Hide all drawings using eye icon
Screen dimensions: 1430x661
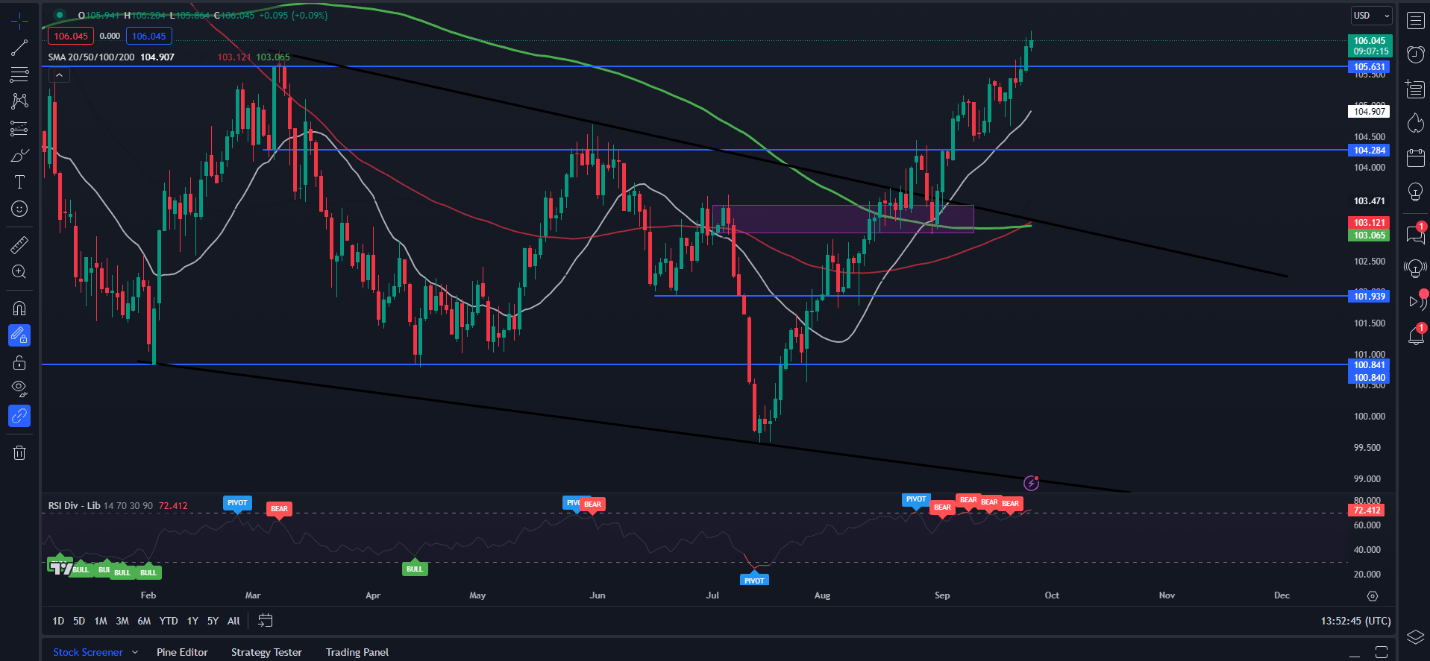[x=19, y=388]
